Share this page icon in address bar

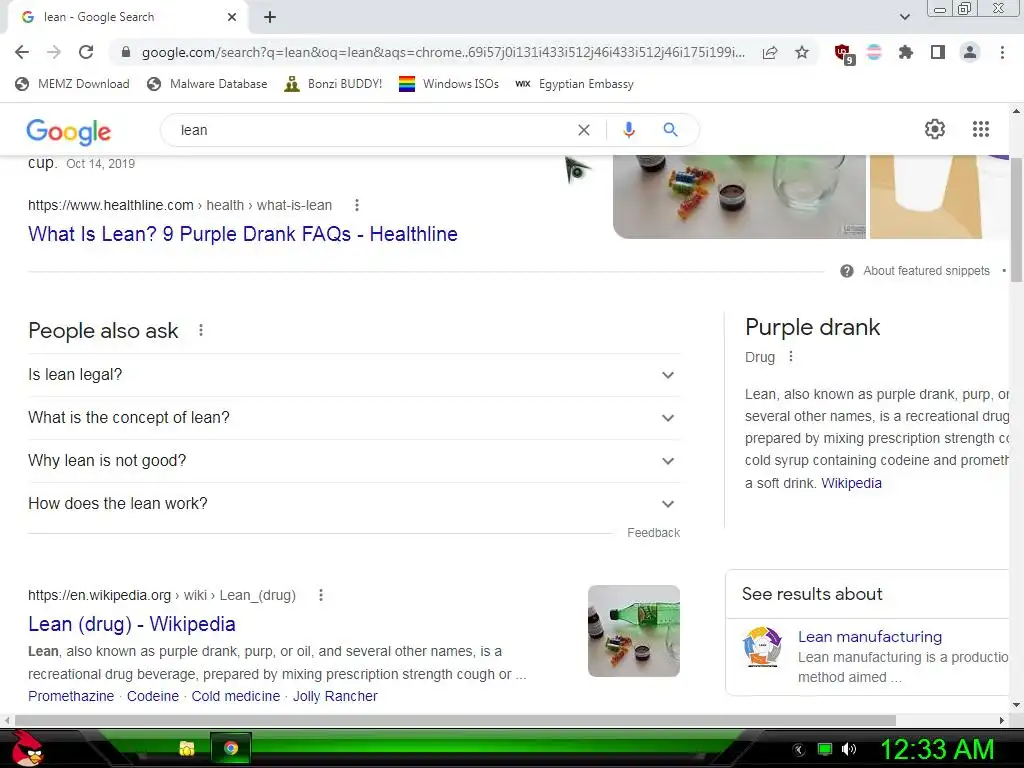770,52
